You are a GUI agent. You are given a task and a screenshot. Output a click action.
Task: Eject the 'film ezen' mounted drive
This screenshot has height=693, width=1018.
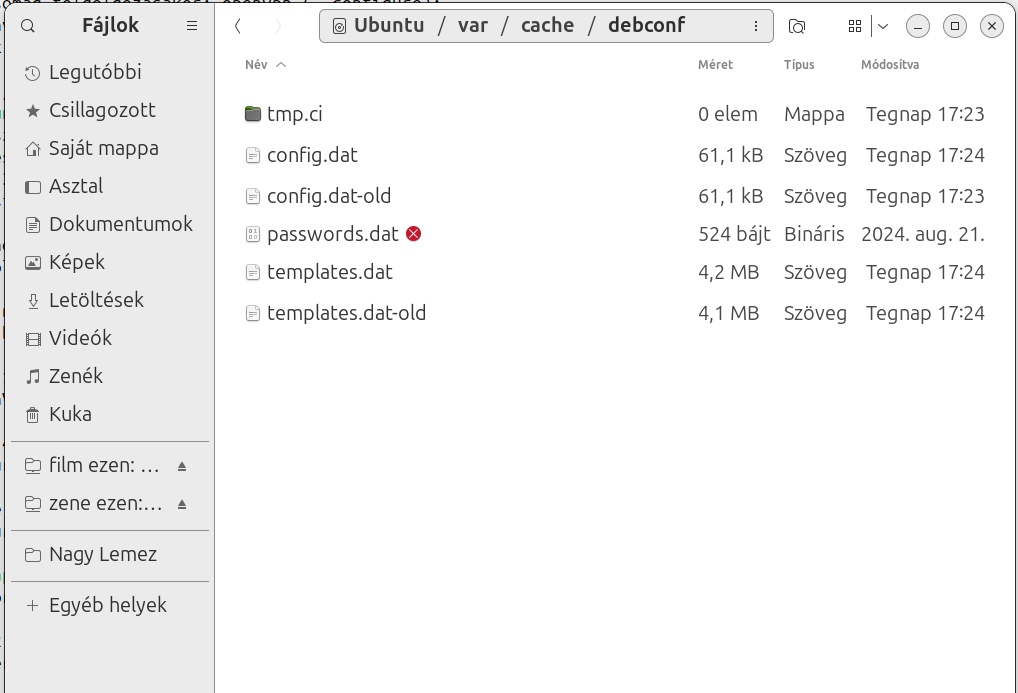182,466
